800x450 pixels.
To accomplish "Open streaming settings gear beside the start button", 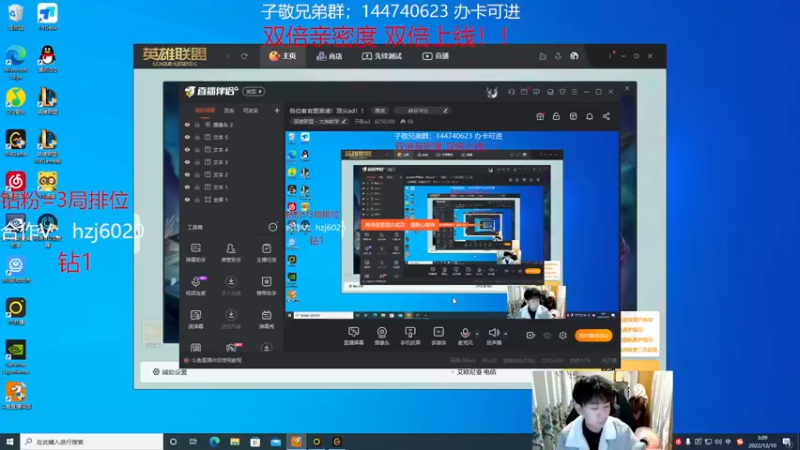I will [x=563, y=335].
